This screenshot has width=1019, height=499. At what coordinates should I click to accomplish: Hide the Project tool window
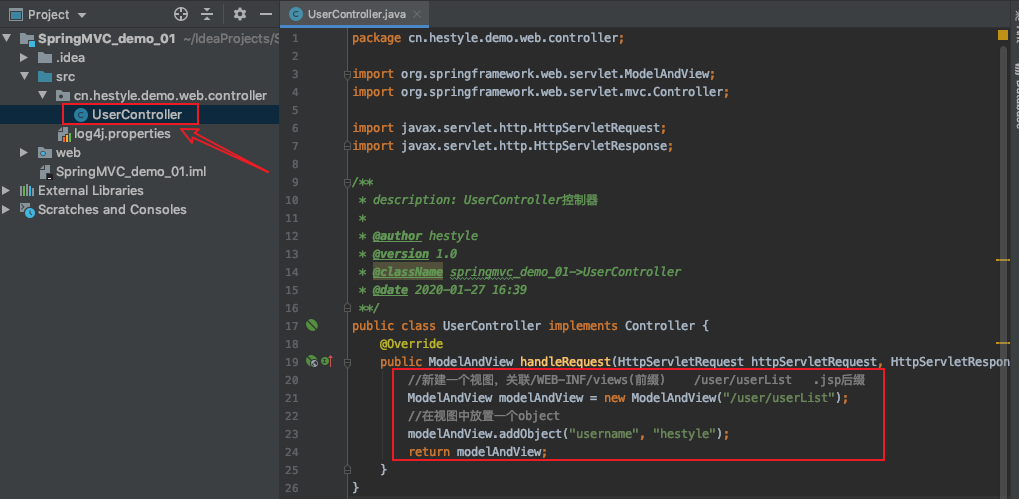click(x=265, y=14)
